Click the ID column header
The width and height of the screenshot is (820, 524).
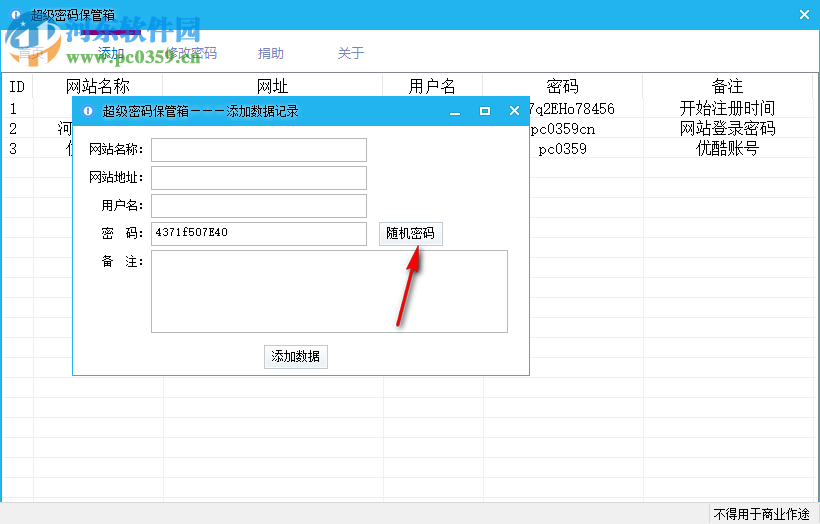tap(17, 86)
